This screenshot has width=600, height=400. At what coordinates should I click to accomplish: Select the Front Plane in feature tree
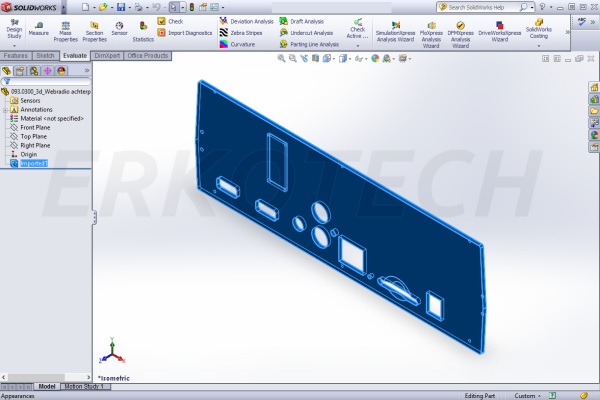(36, 127)
